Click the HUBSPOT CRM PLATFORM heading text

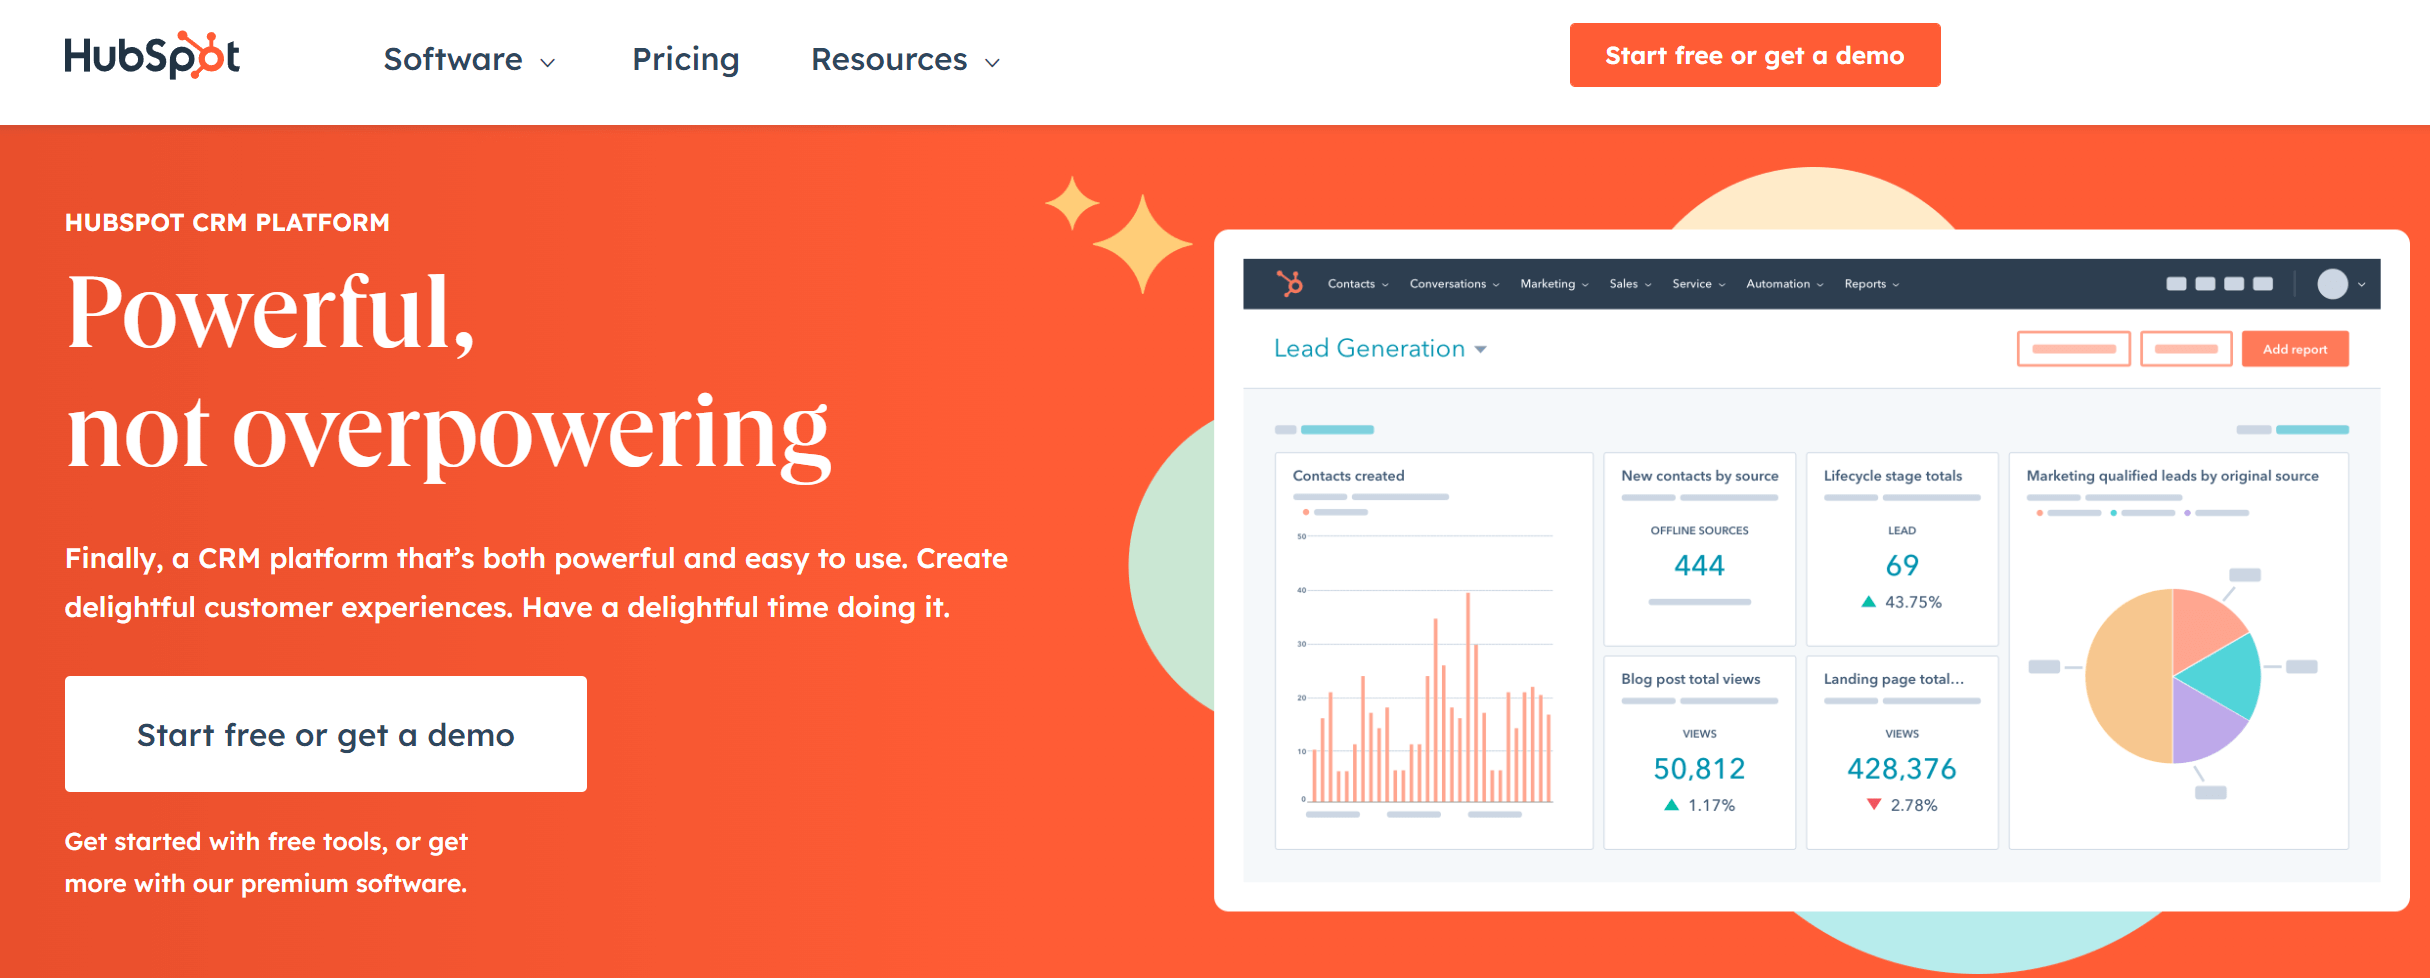pyautogui.click(x=227, y=222)
